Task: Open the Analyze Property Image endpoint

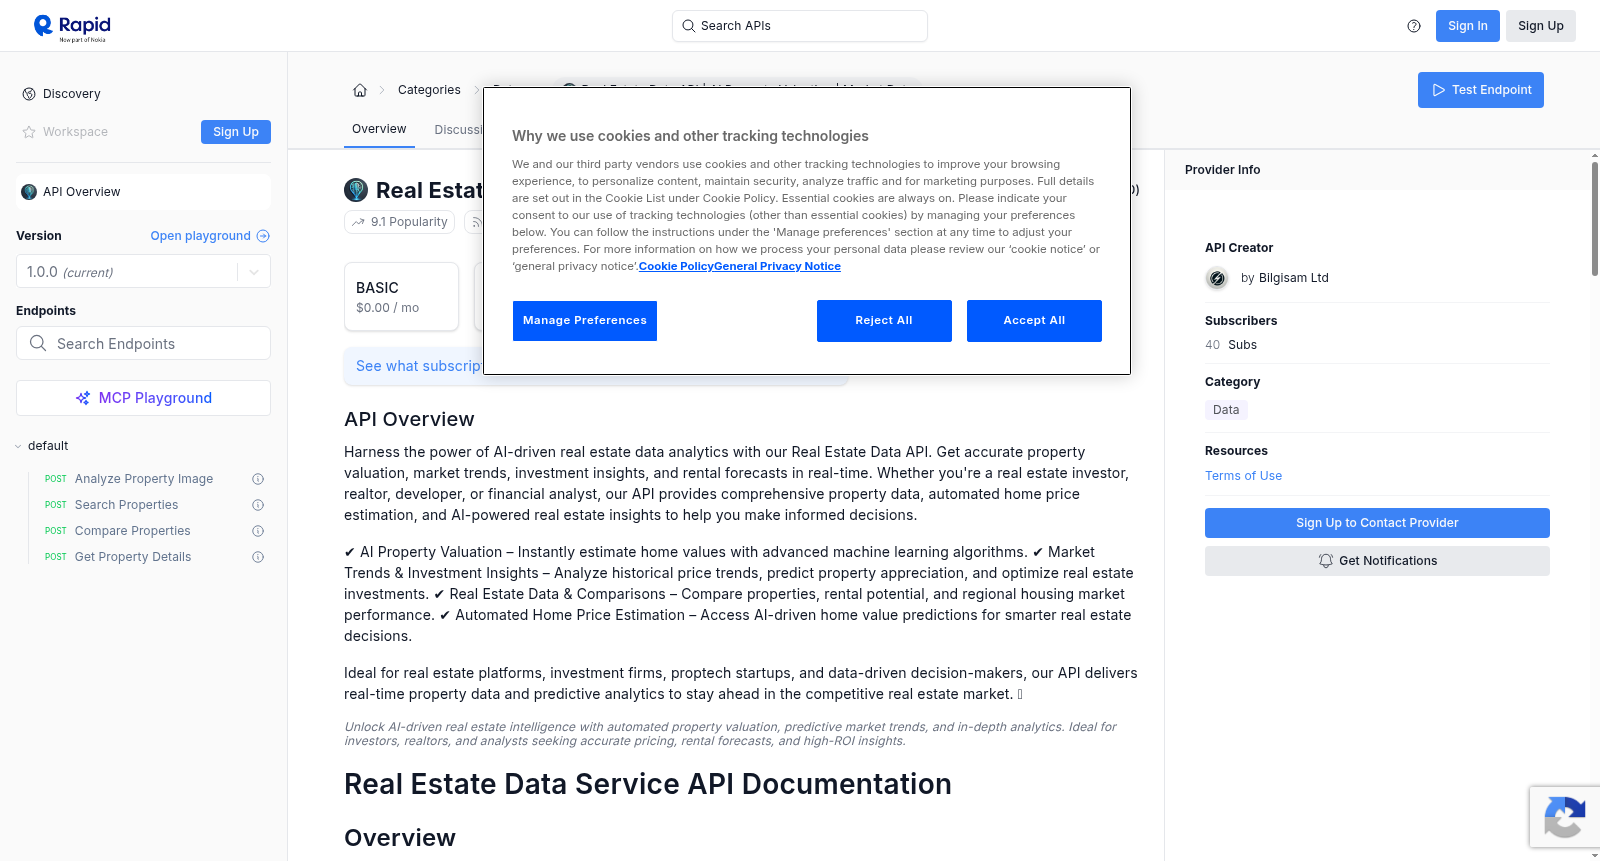Action: tap(143, 479)
